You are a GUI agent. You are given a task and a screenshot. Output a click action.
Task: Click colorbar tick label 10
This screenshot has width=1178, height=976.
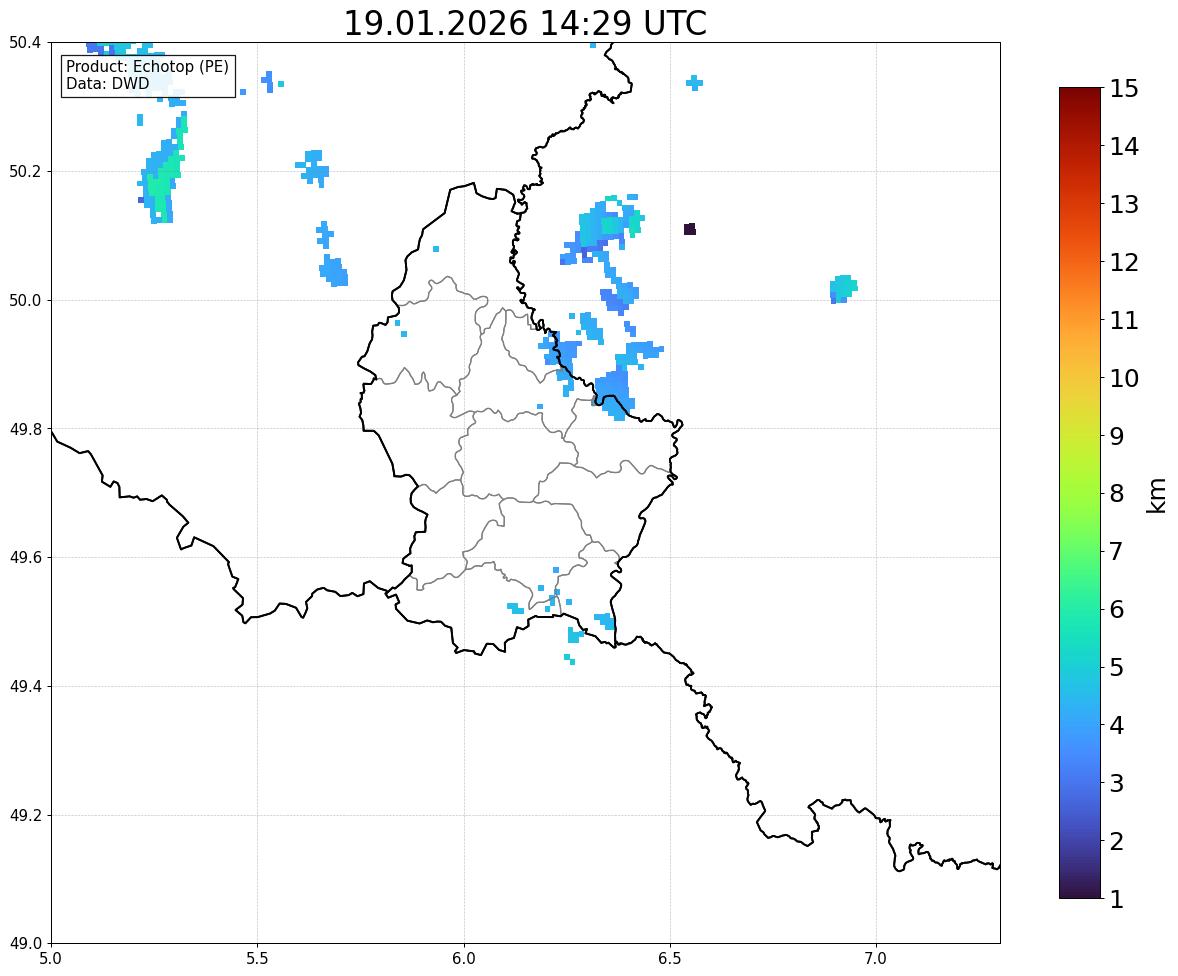(1124, 378)
